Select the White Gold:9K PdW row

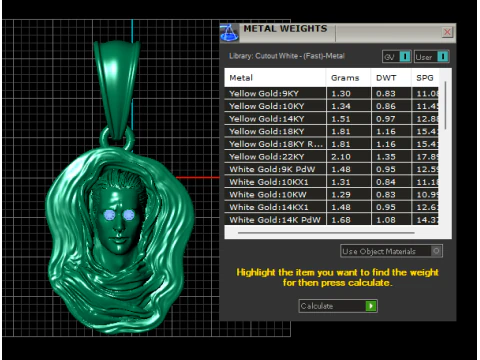pos(332,169)
